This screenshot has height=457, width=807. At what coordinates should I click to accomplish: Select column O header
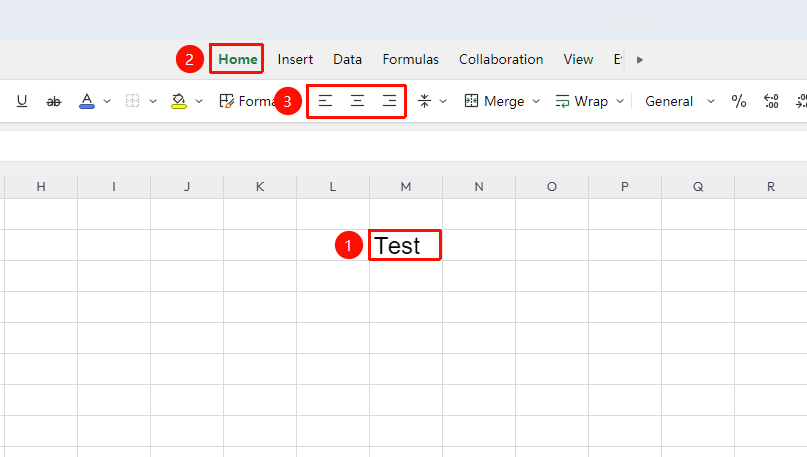click(552, 186)
